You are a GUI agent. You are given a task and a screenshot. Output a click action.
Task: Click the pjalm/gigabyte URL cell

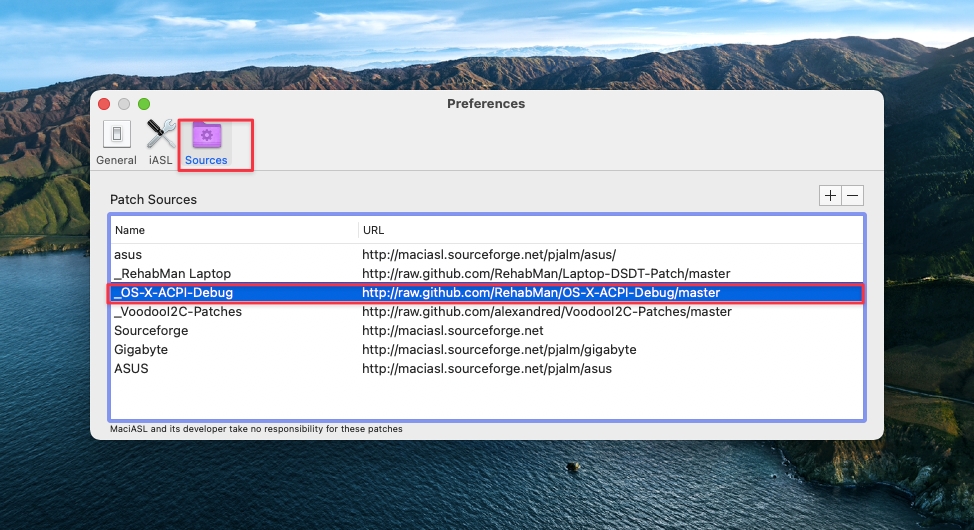click(x=499, y=350)
